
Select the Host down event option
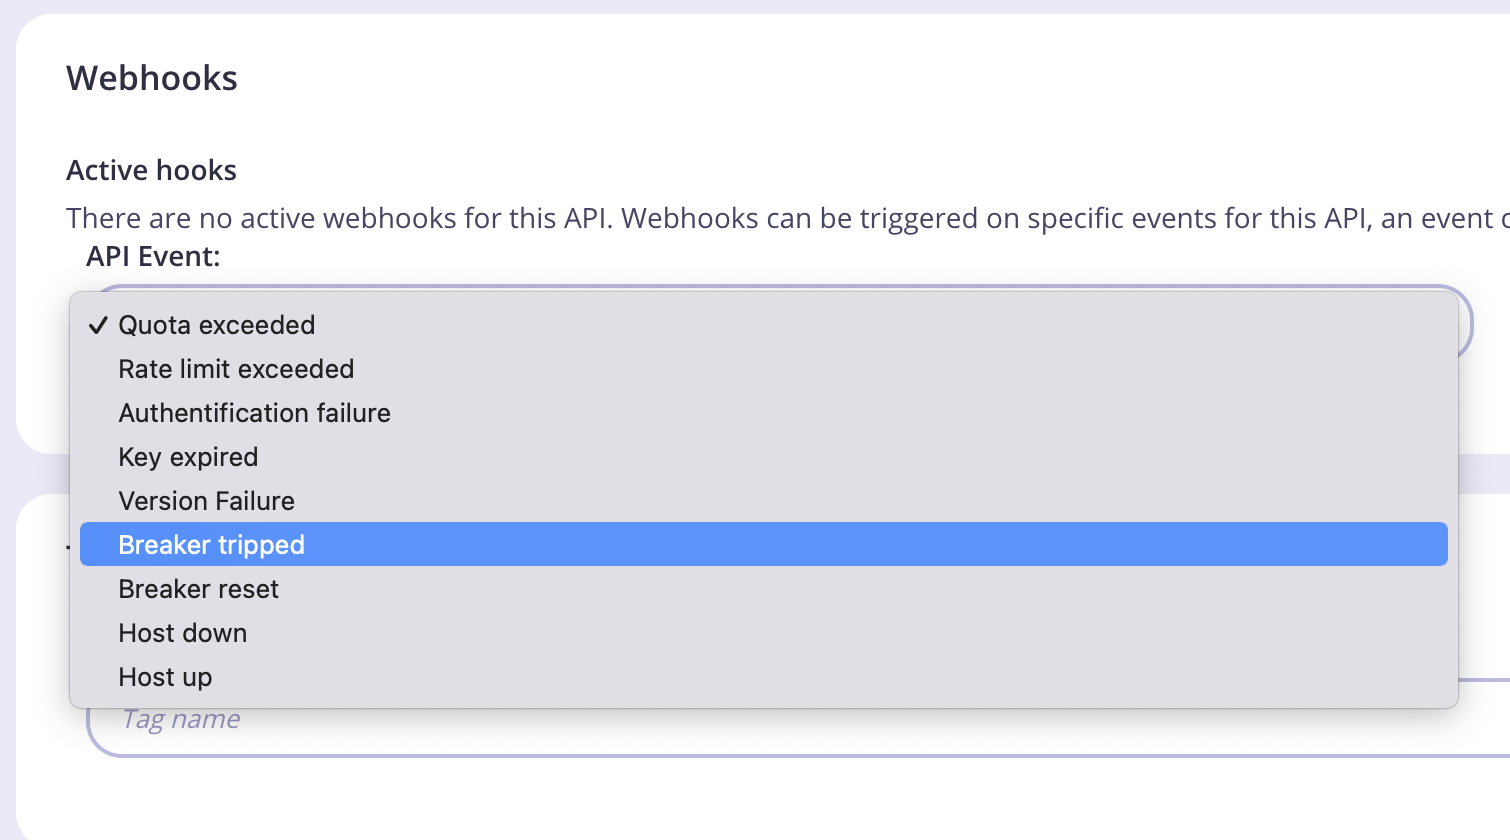coord(182,632)
